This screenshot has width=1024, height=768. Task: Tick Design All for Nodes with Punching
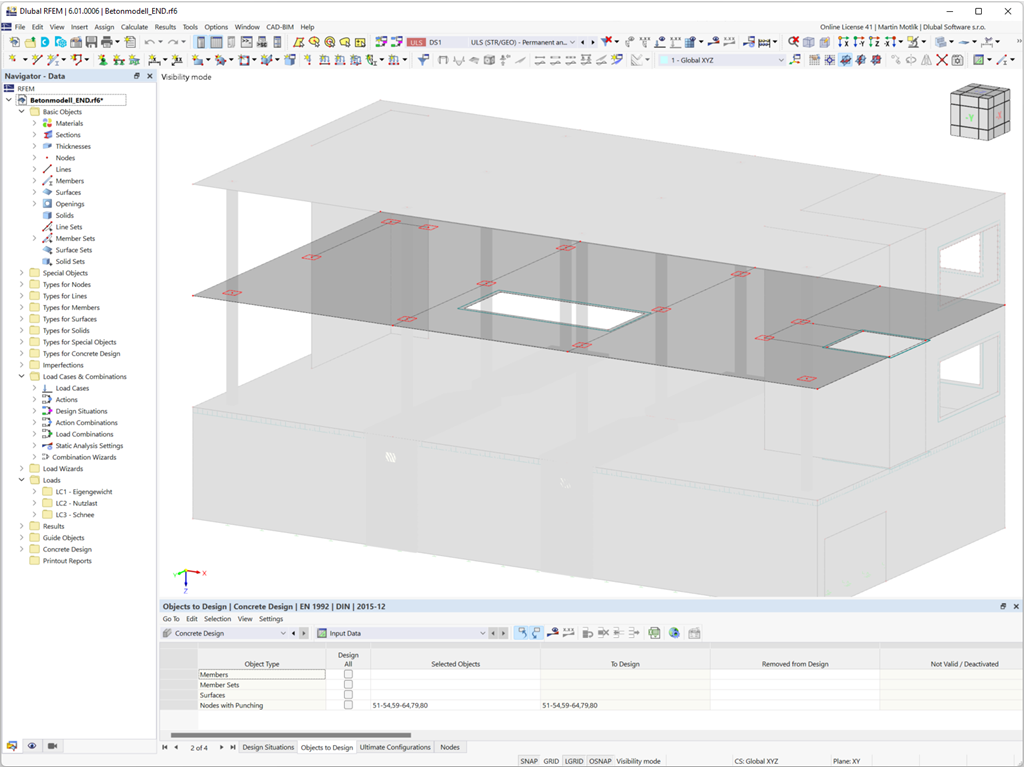pyautogui.click(x=348, y=705)
